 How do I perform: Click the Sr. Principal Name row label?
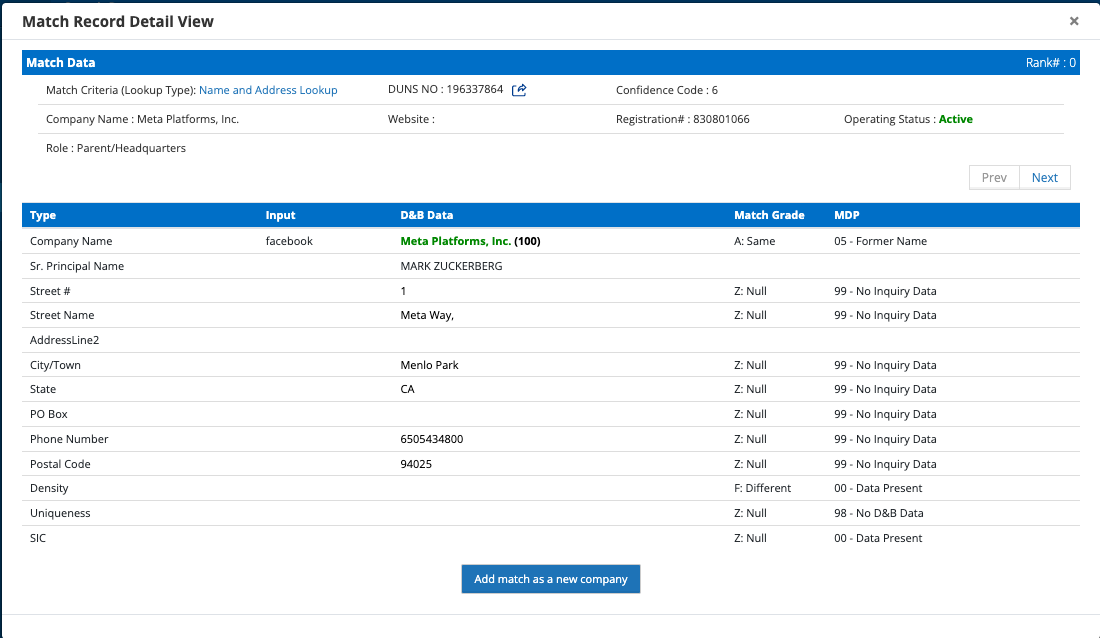tap(77, 266)
